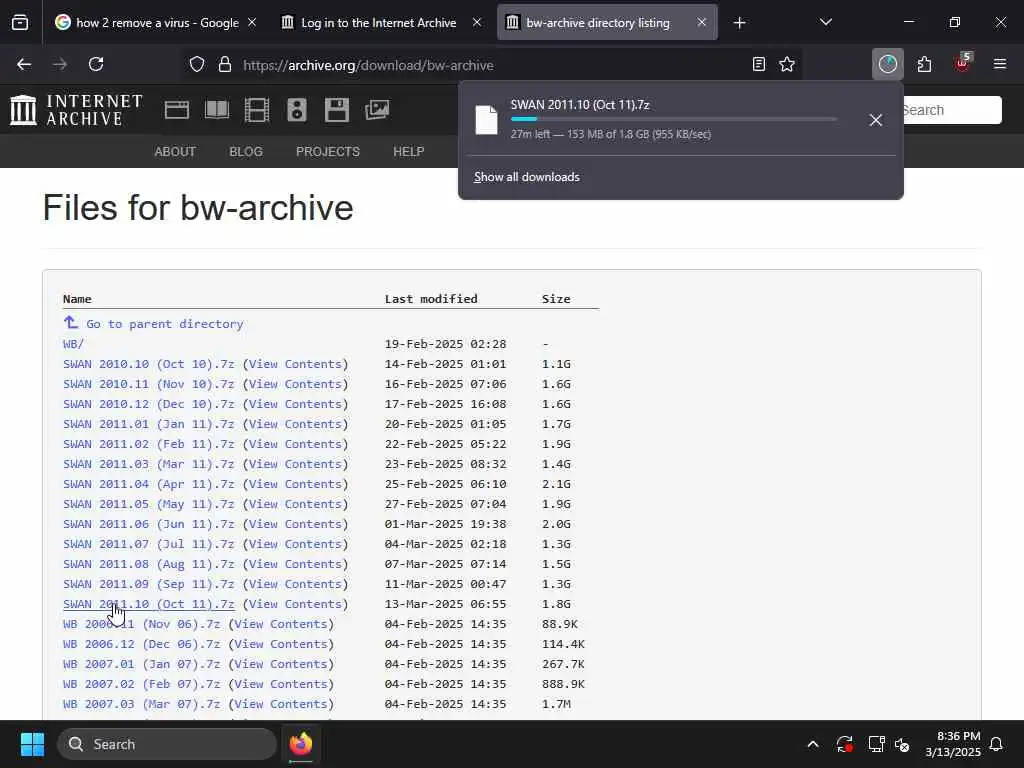Click Firefox icon in the taskbar

click(301, 744)
